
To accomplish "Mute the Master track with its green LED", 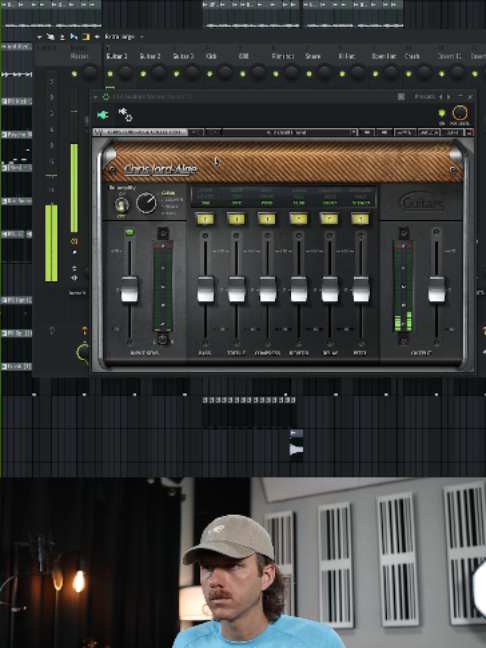I will 74,74.
